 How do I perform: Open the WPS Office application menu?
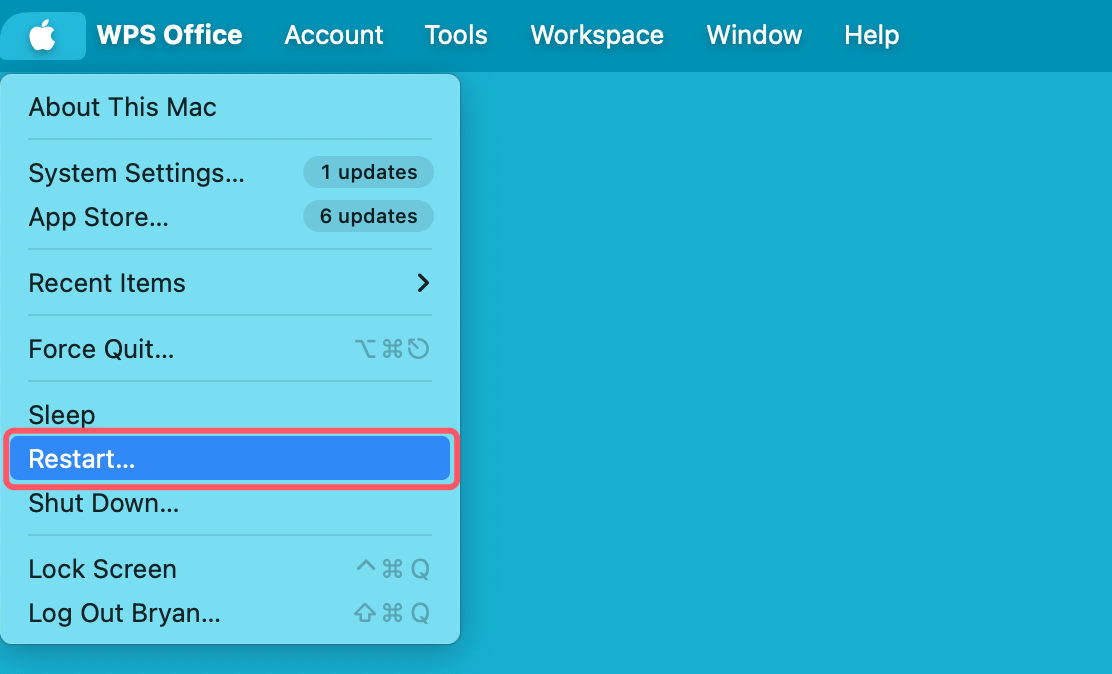pyautogui.click(x=169, y=36)
